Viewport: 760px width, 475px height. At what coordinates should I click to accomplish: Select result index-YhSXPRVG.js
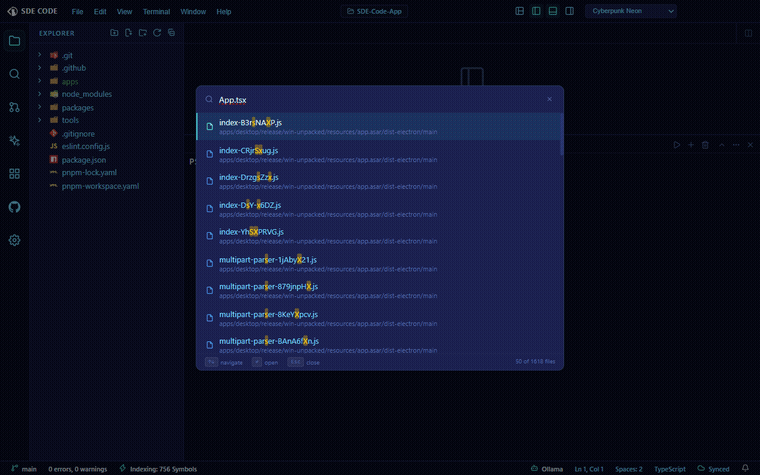click(x=378, y=236)
